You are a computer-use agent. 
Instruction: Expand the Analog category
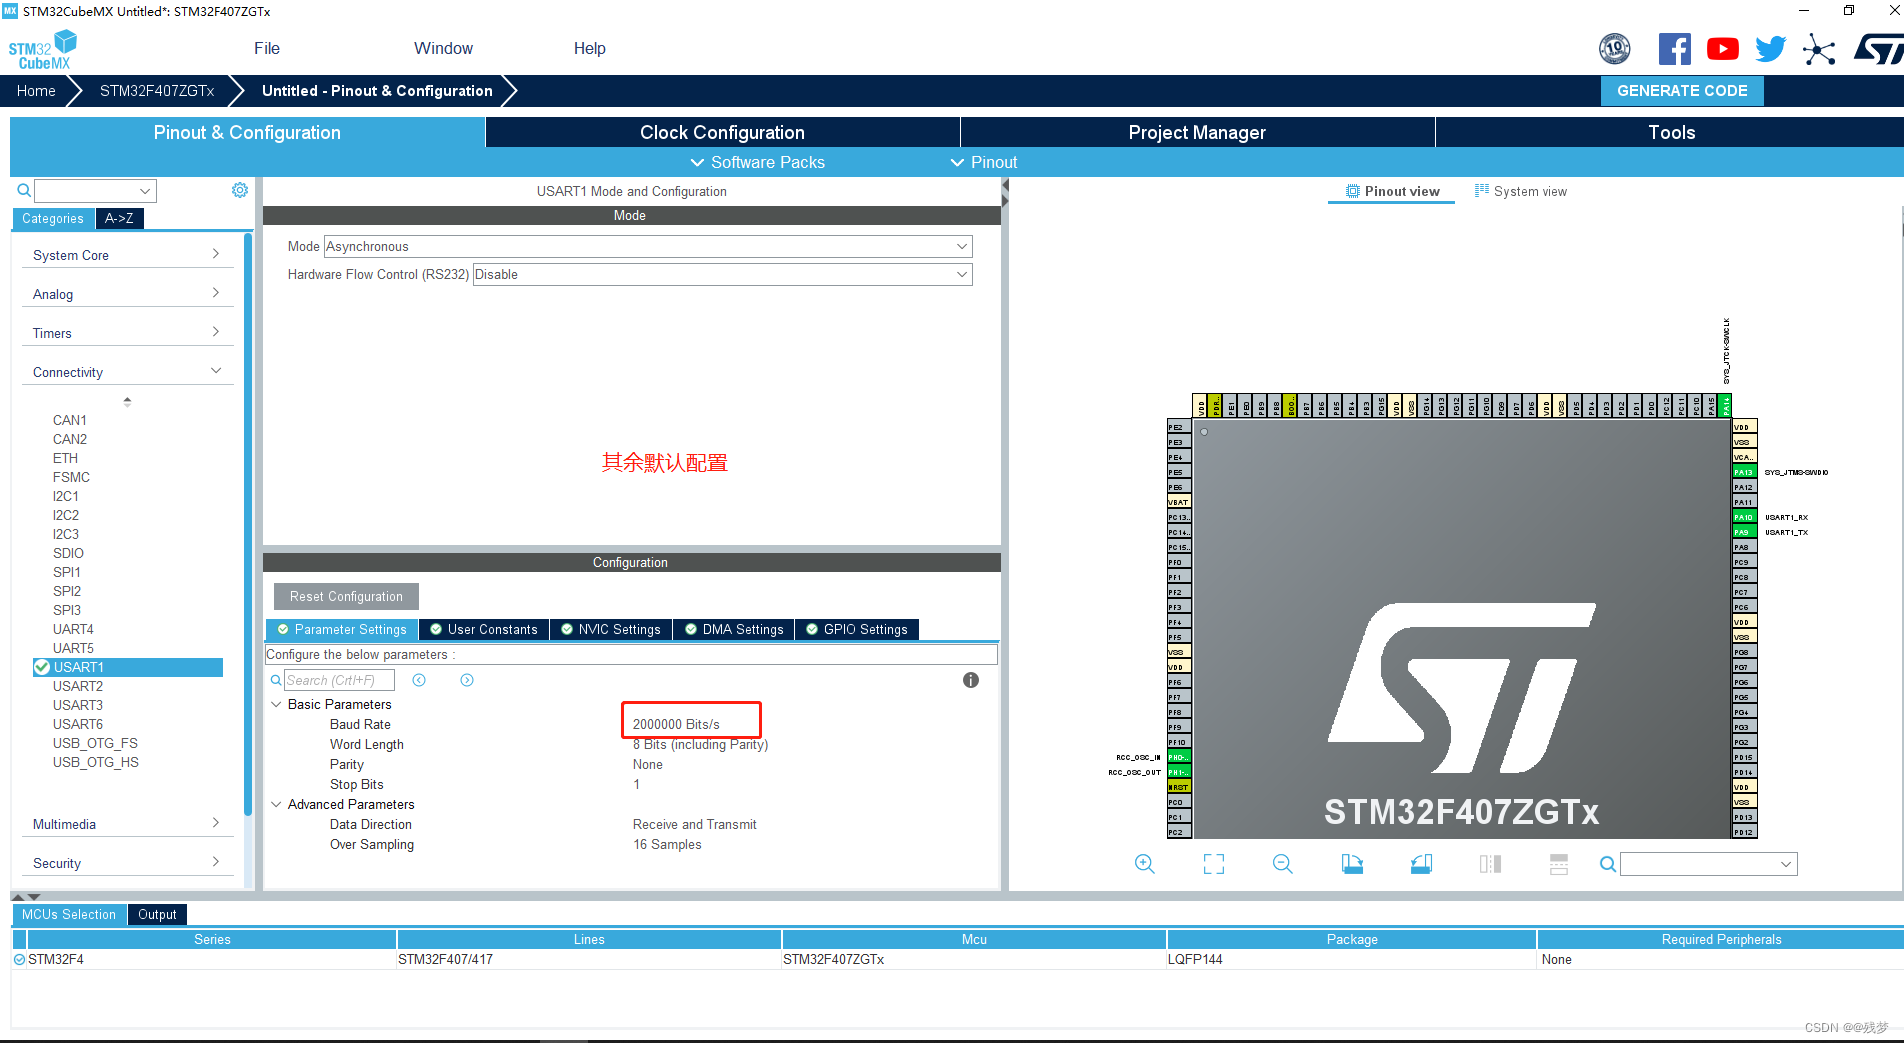coord(126,294)
